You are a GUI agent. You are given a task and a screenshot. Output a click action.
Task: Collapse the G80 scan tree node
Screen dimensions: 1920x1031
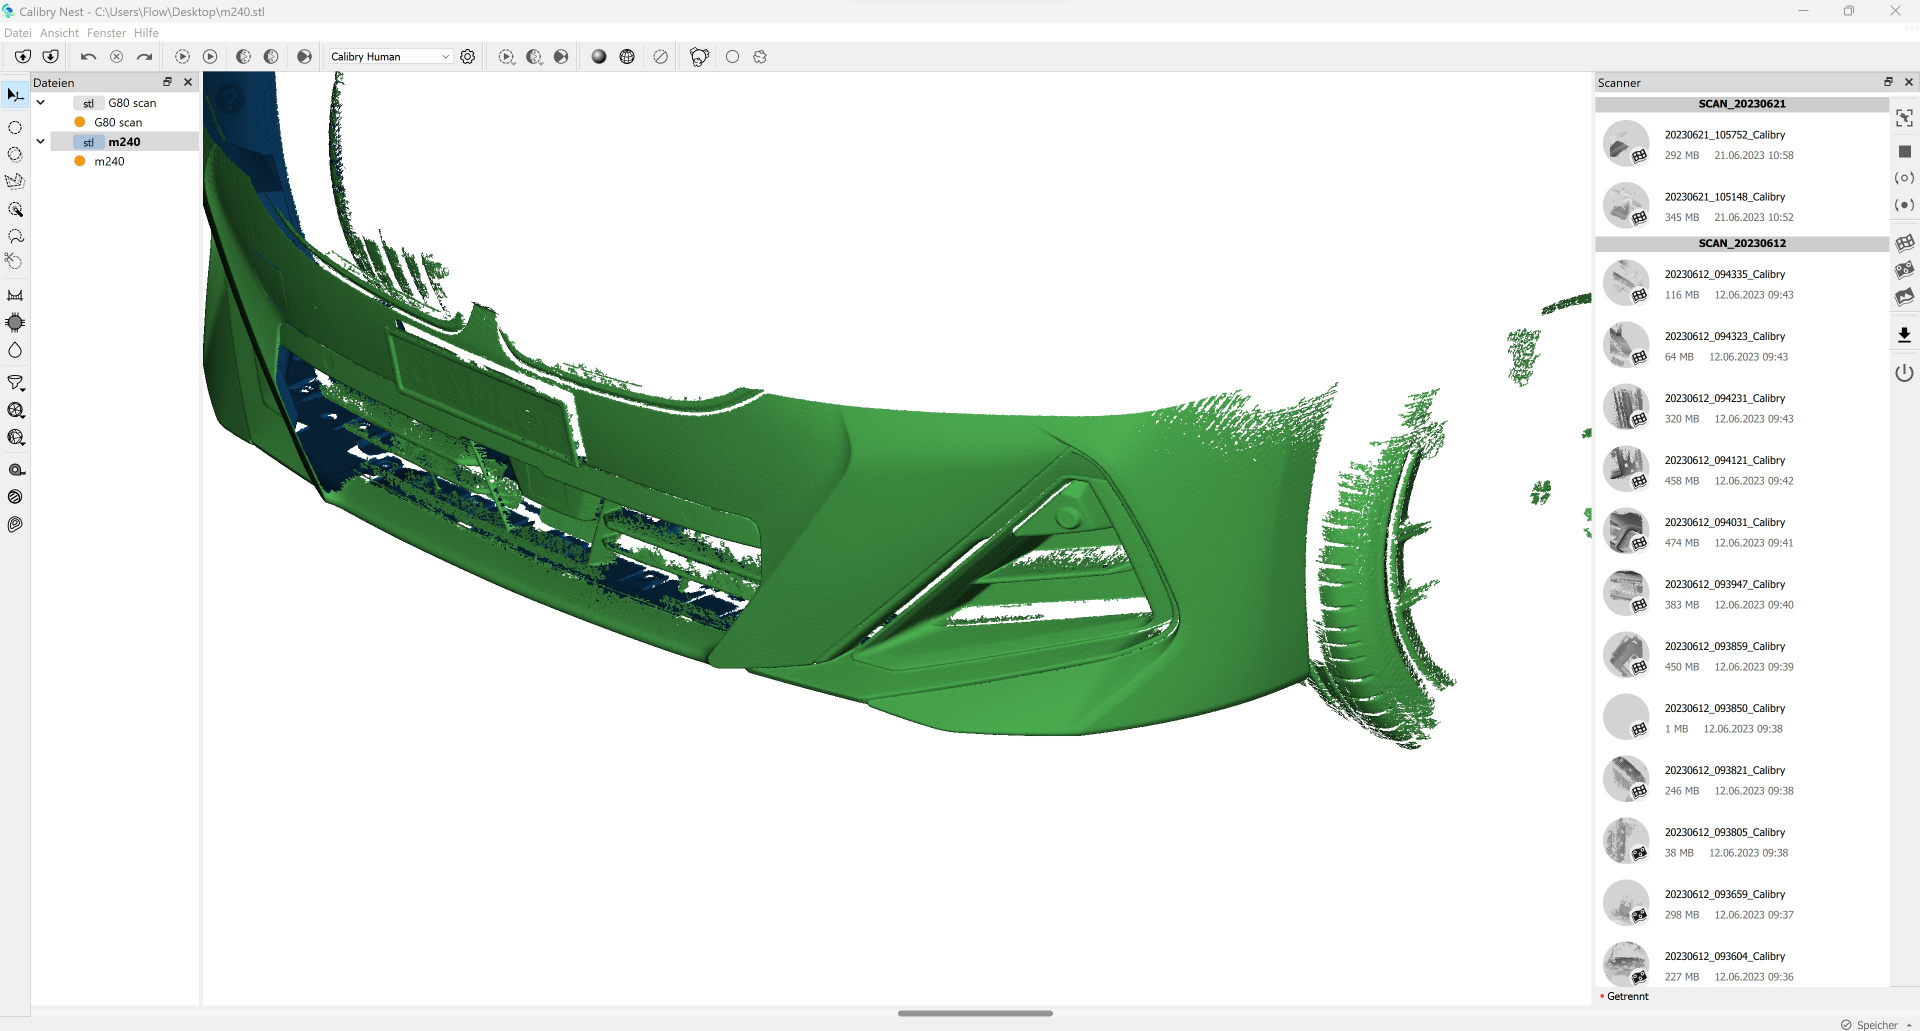[41, 103]
